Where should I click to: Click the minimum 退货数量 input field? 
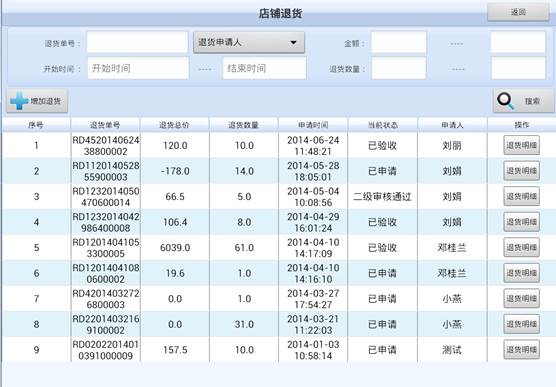(x=399, y=68)
